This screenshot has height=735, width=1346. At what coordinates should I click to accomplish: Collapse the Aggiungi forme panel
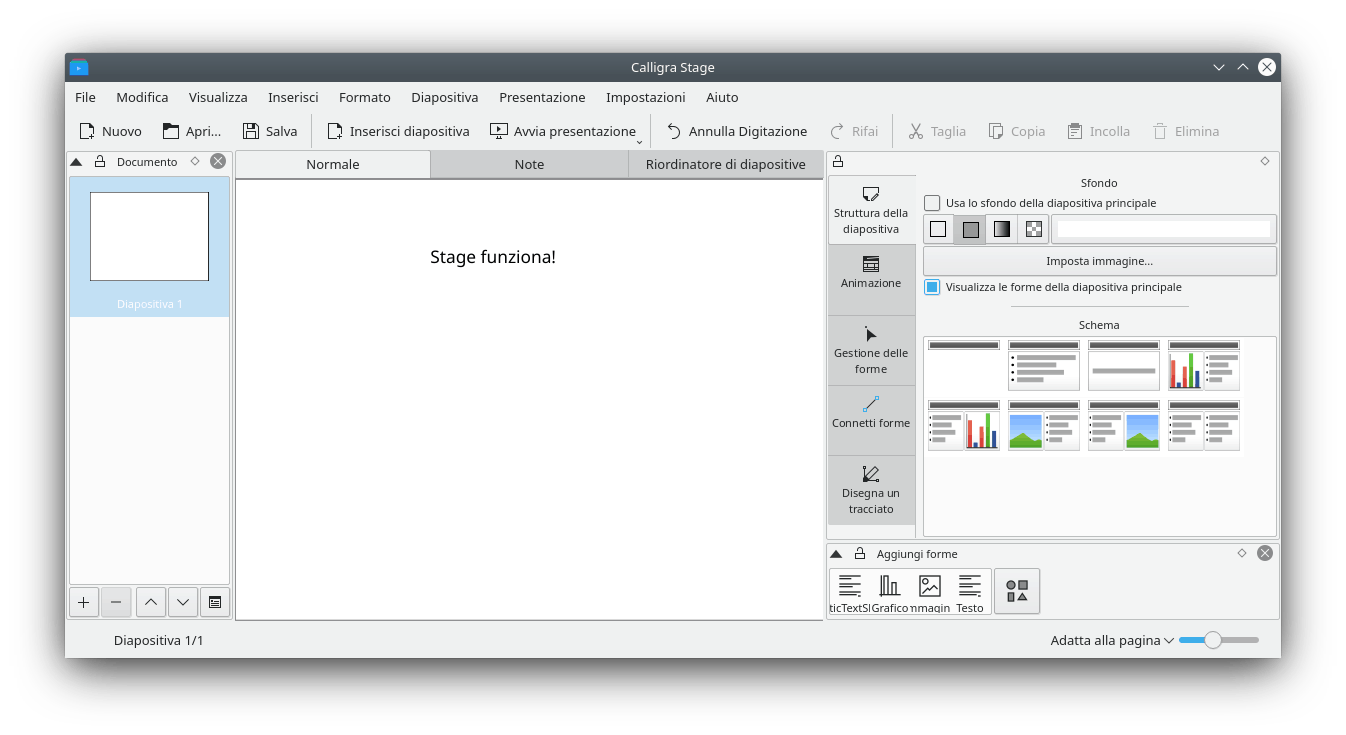[x=836, y=554]
